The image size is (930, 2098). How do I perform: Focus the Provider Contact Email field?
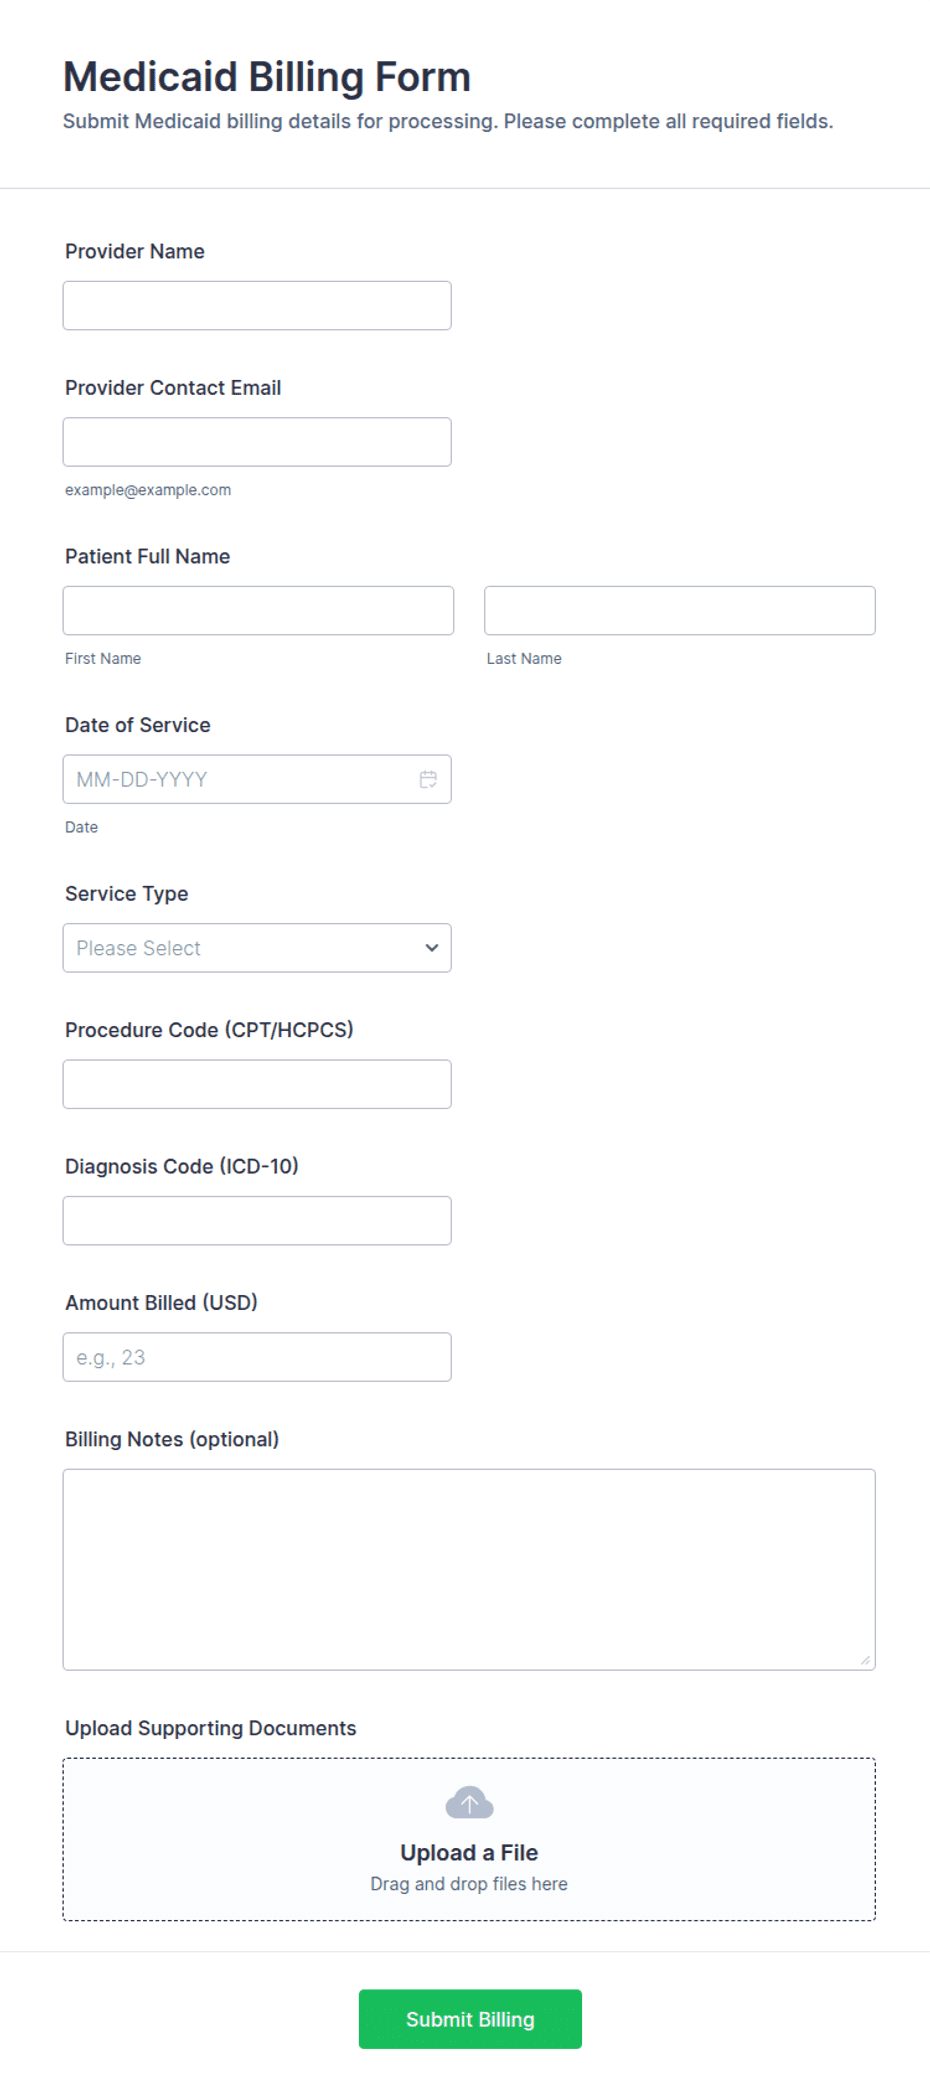(x=257, y=442)
